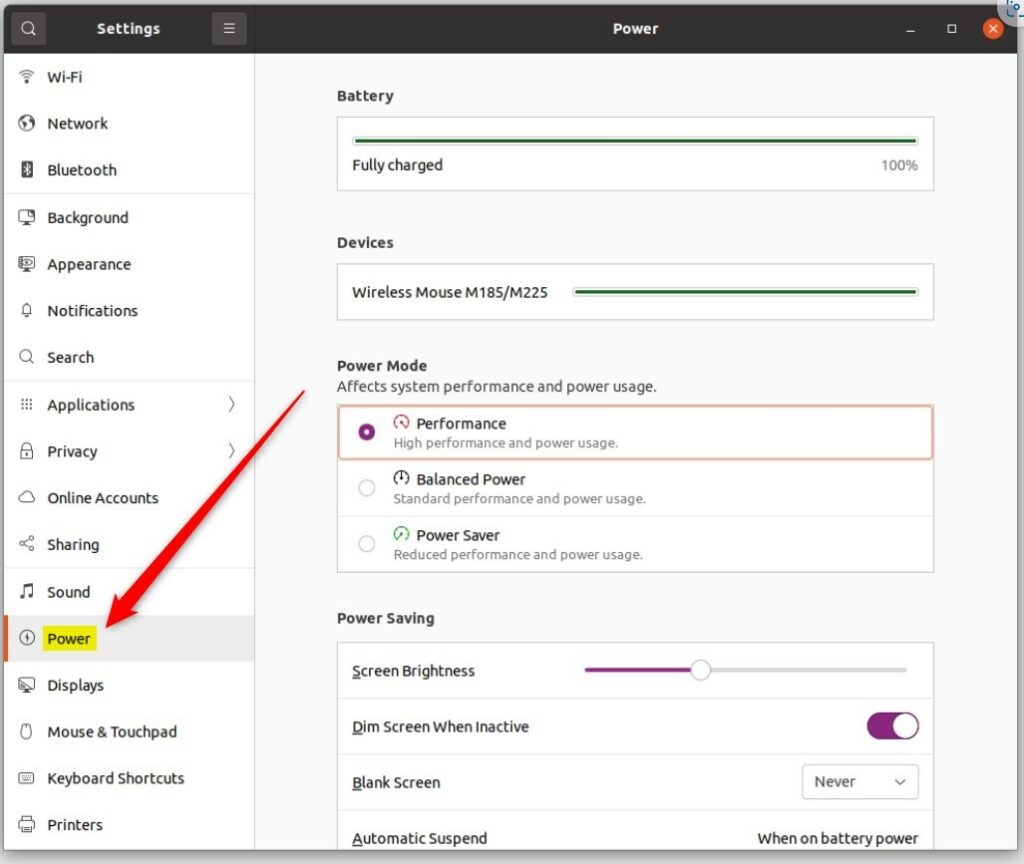Click the Displays monitor icon
The image size is (1024, 864).
(27, 685)
